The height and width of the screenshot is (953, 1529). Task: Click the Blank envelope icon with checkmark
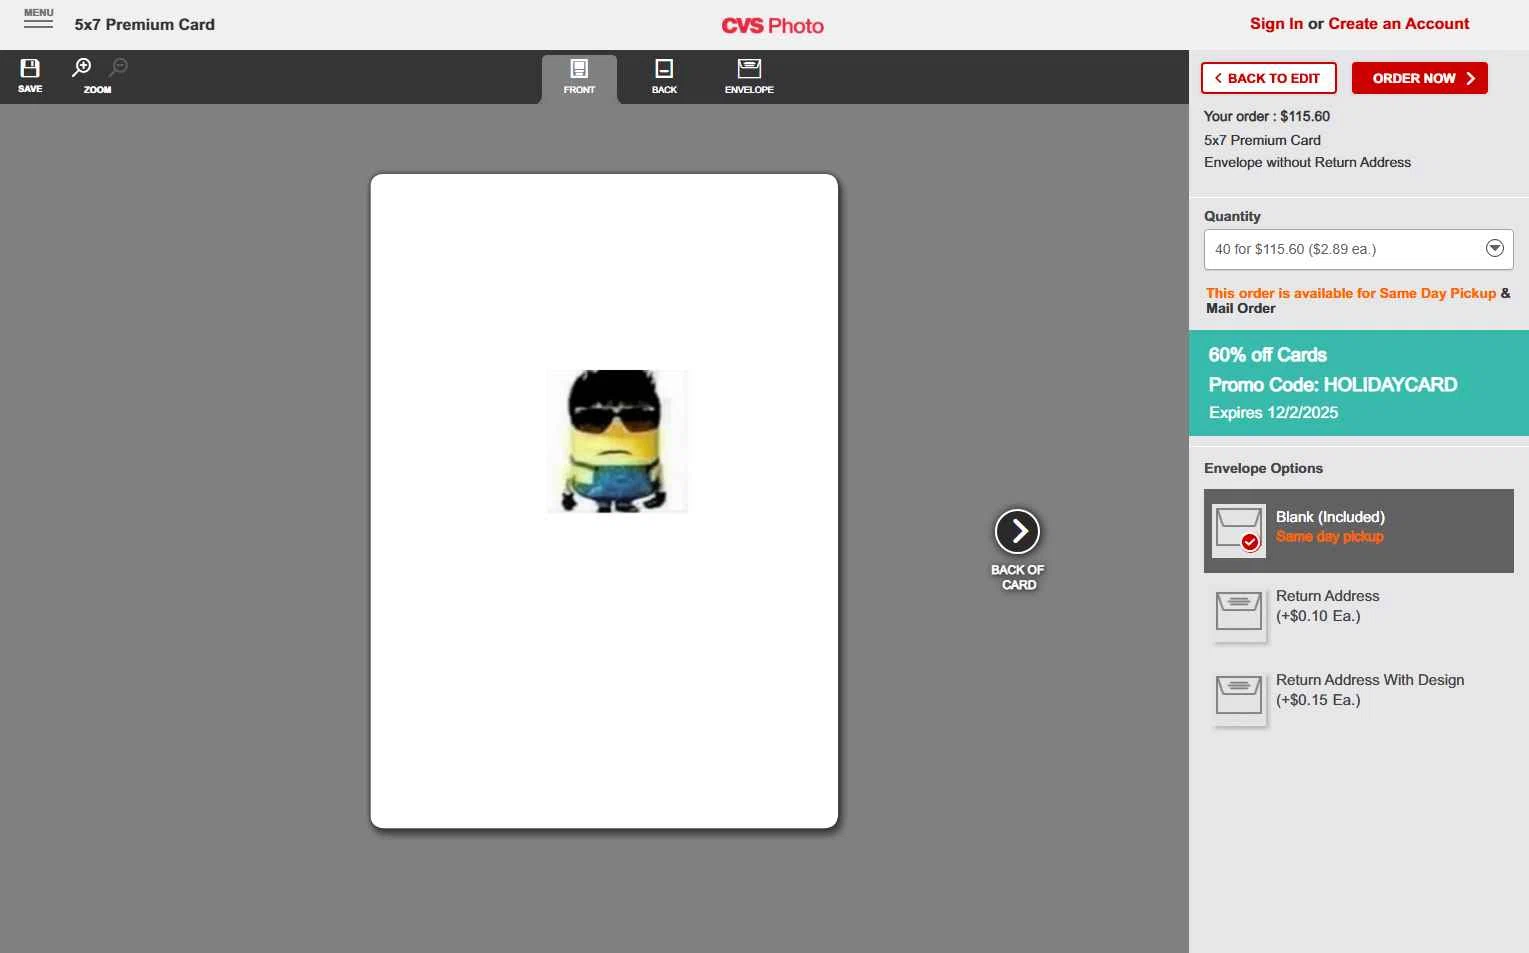click(x=1238, y=531)
